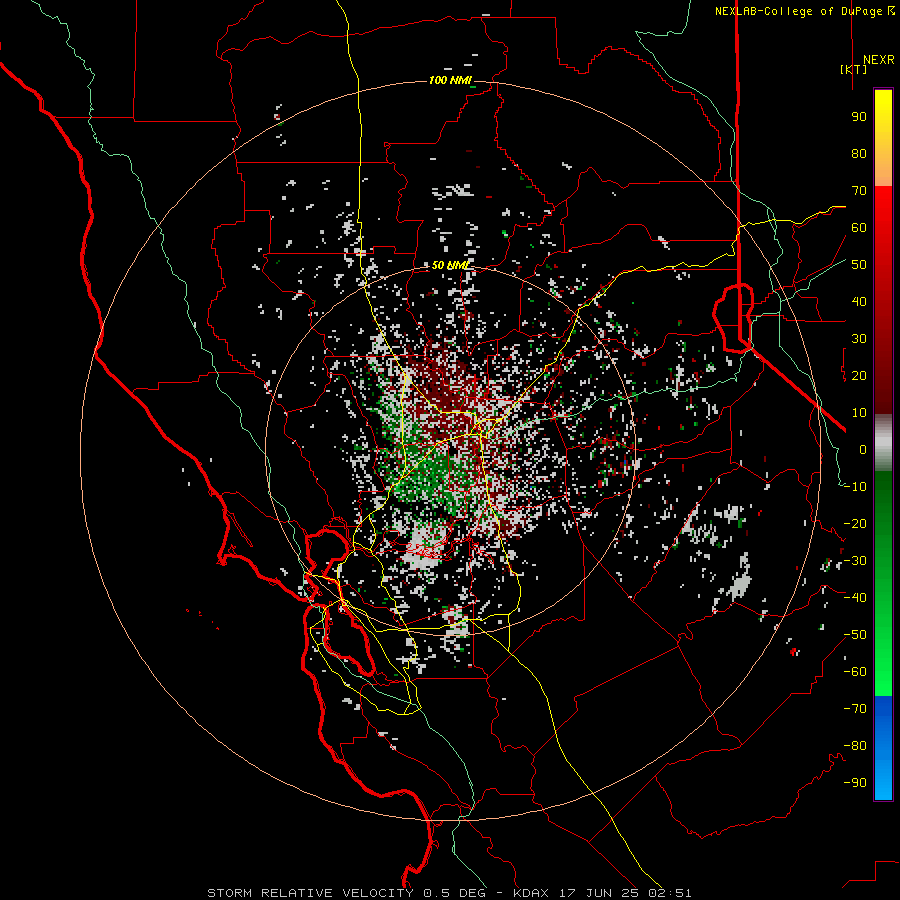This screenshot has height=900, width=900.
Task: Click the -80 scale value
Action: (x=855, y=746)
